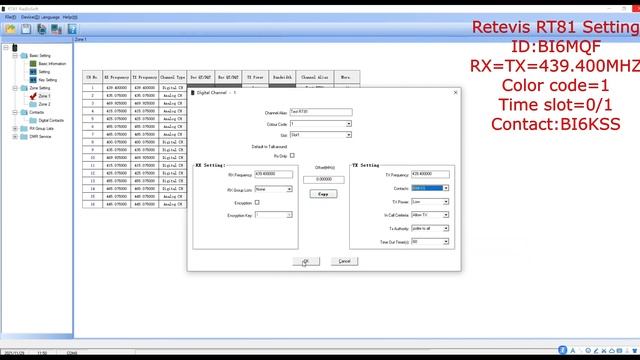640x360 pixels.
Task: Open the Slot dropdown
Action: point(349,135)
